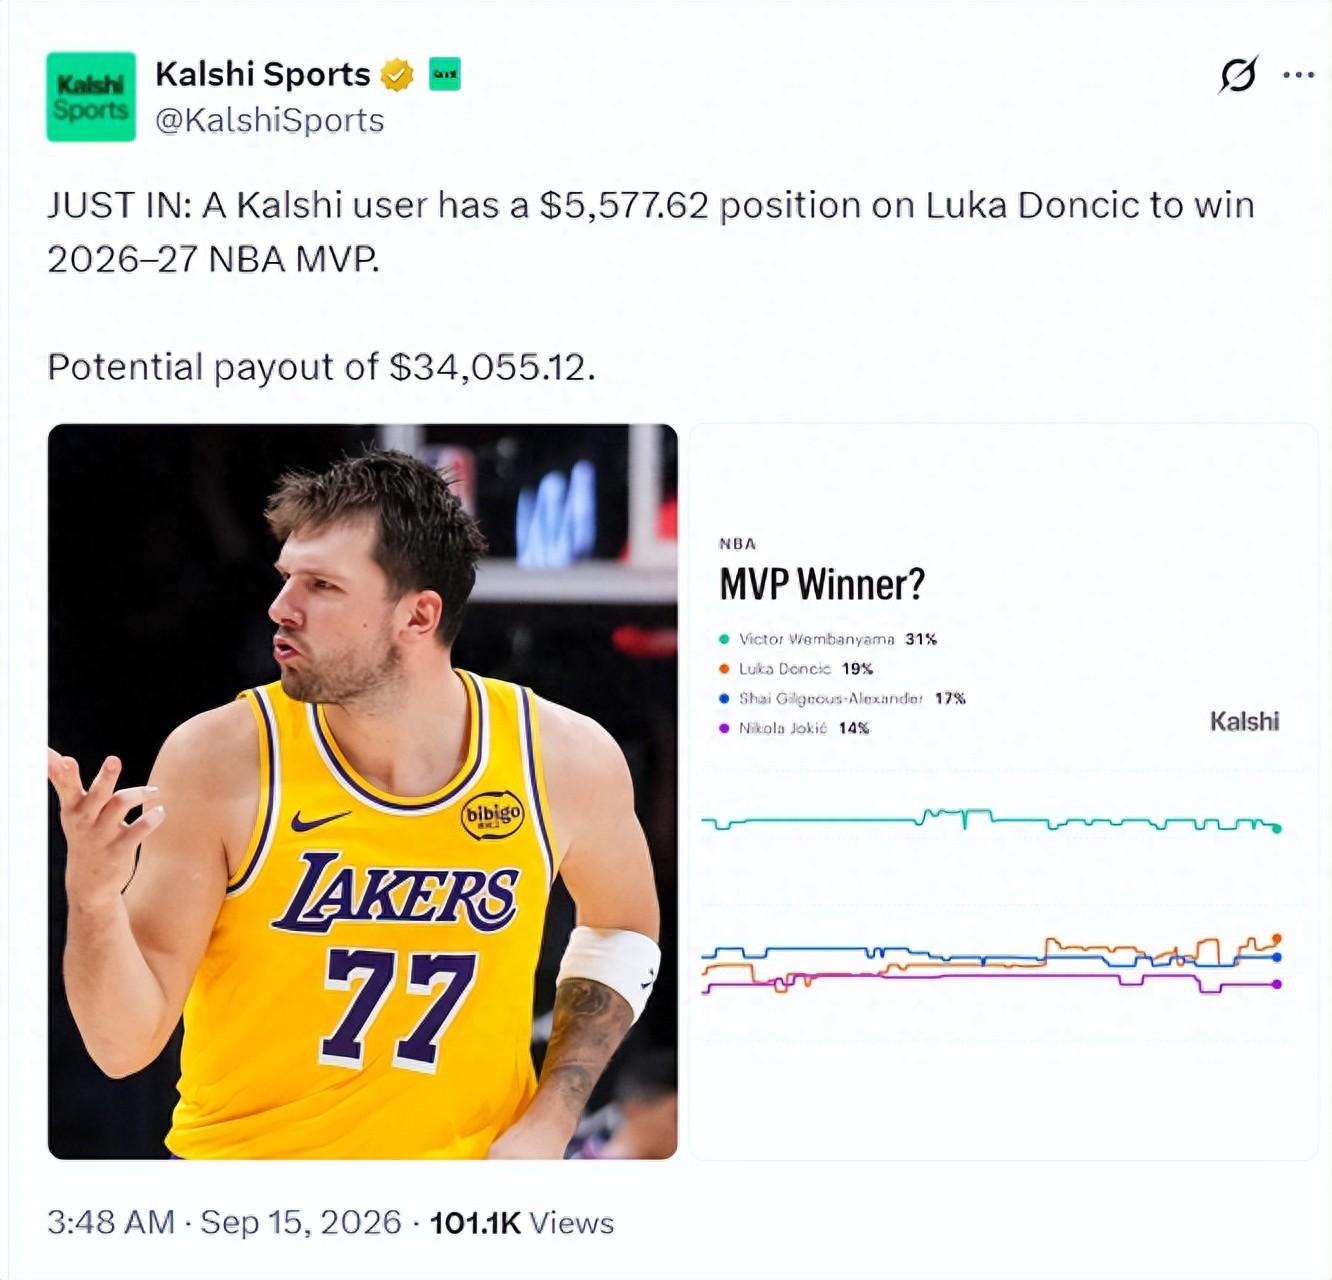Image resolution: width=1332 pixels, height=1280 pixels.
Task: Click the gold verified badge
Action: 397,75
